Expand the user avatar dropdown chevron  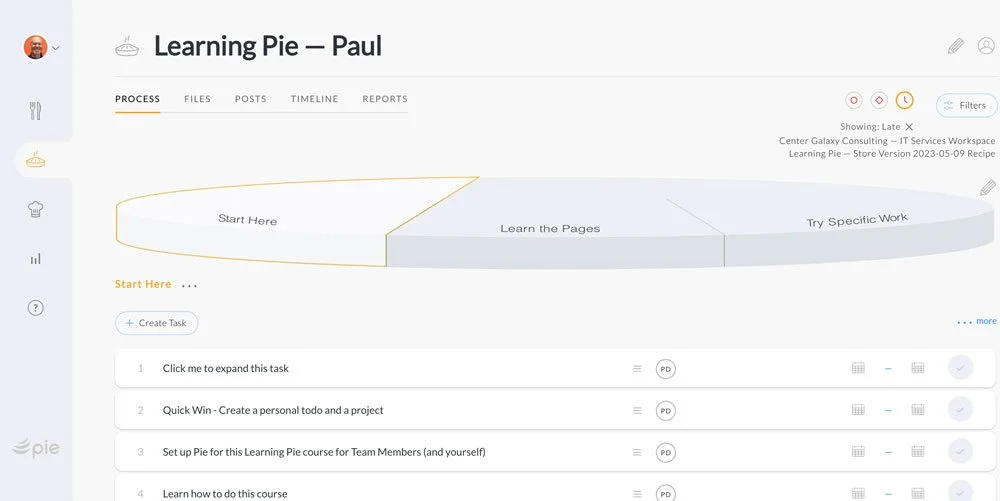tap(56, 47)
